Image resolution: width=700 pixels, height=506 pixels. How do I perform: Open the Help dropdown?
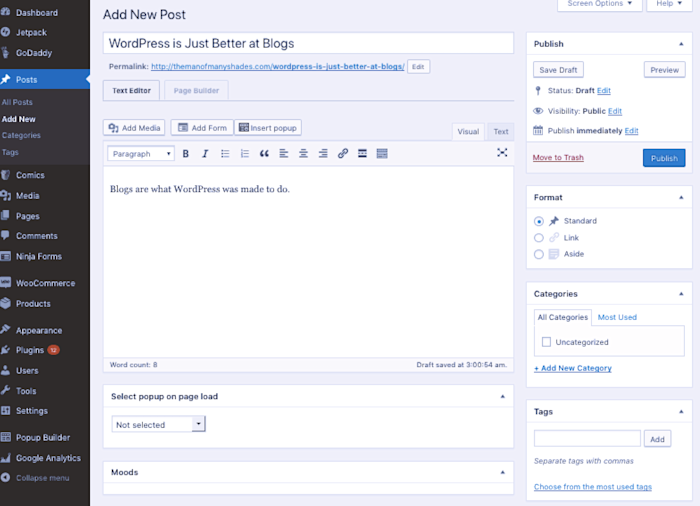click(669, 4)
